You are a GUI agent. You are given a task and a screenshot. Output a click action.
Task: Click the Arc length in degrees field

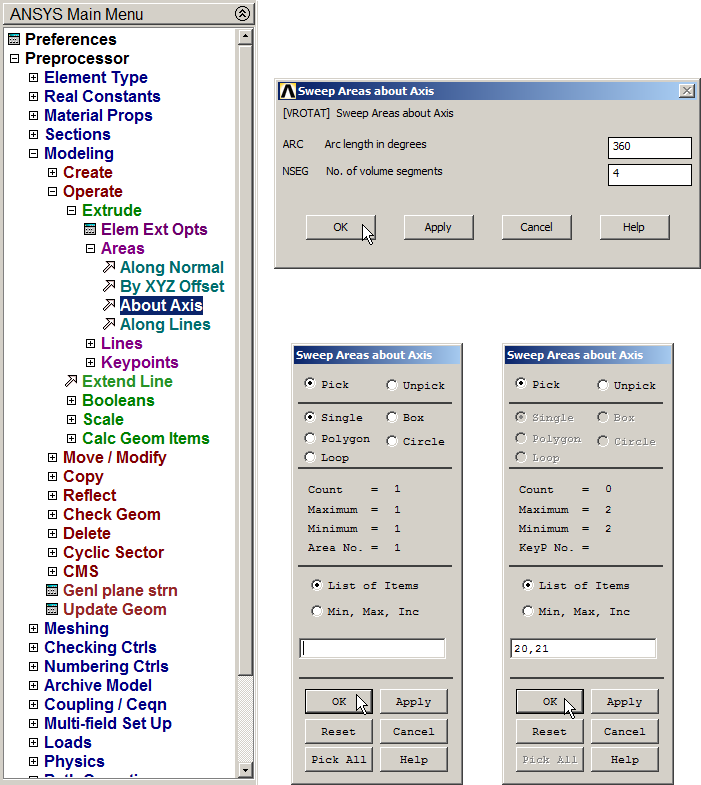(649, 147)
